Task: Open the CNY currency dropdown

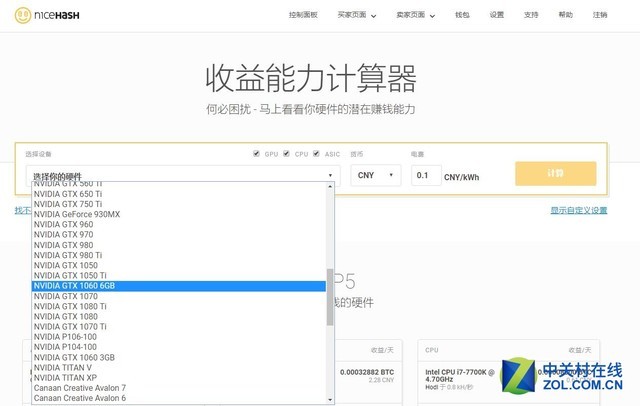Action: coord(376,175)
